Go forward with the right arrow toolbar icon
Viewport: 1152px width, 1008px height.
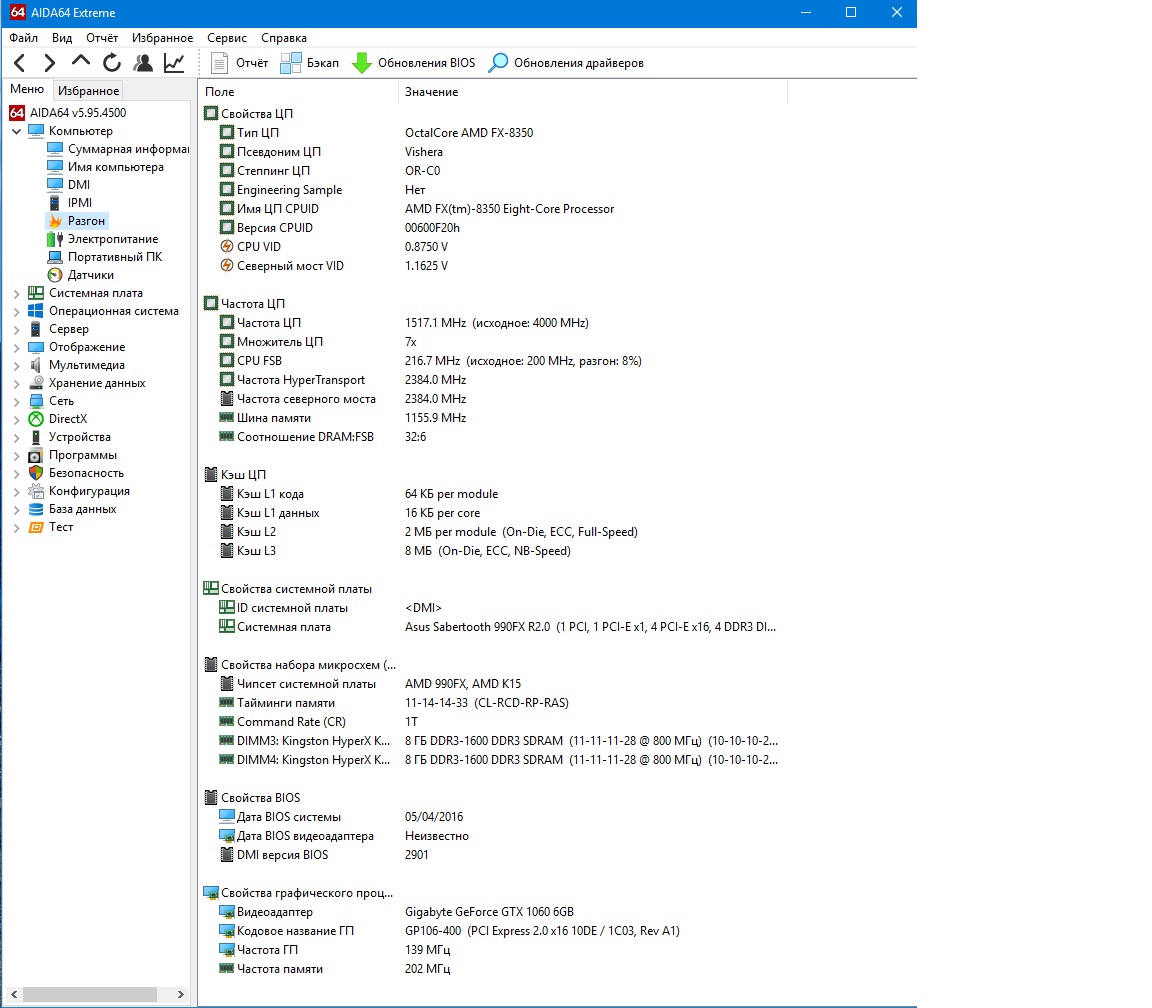[x=49, y=63]
